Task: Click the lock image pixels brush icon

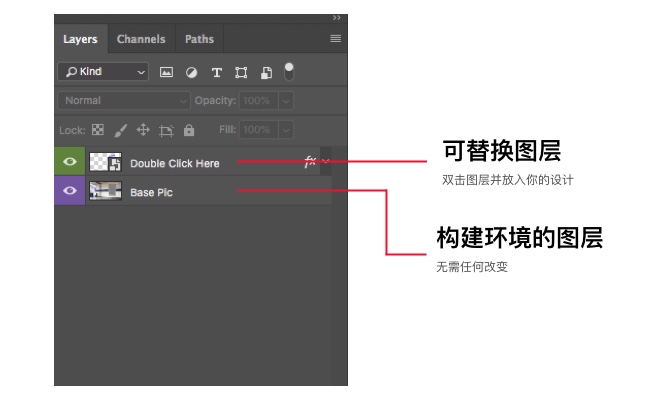Action: click(x=120, y=130)
